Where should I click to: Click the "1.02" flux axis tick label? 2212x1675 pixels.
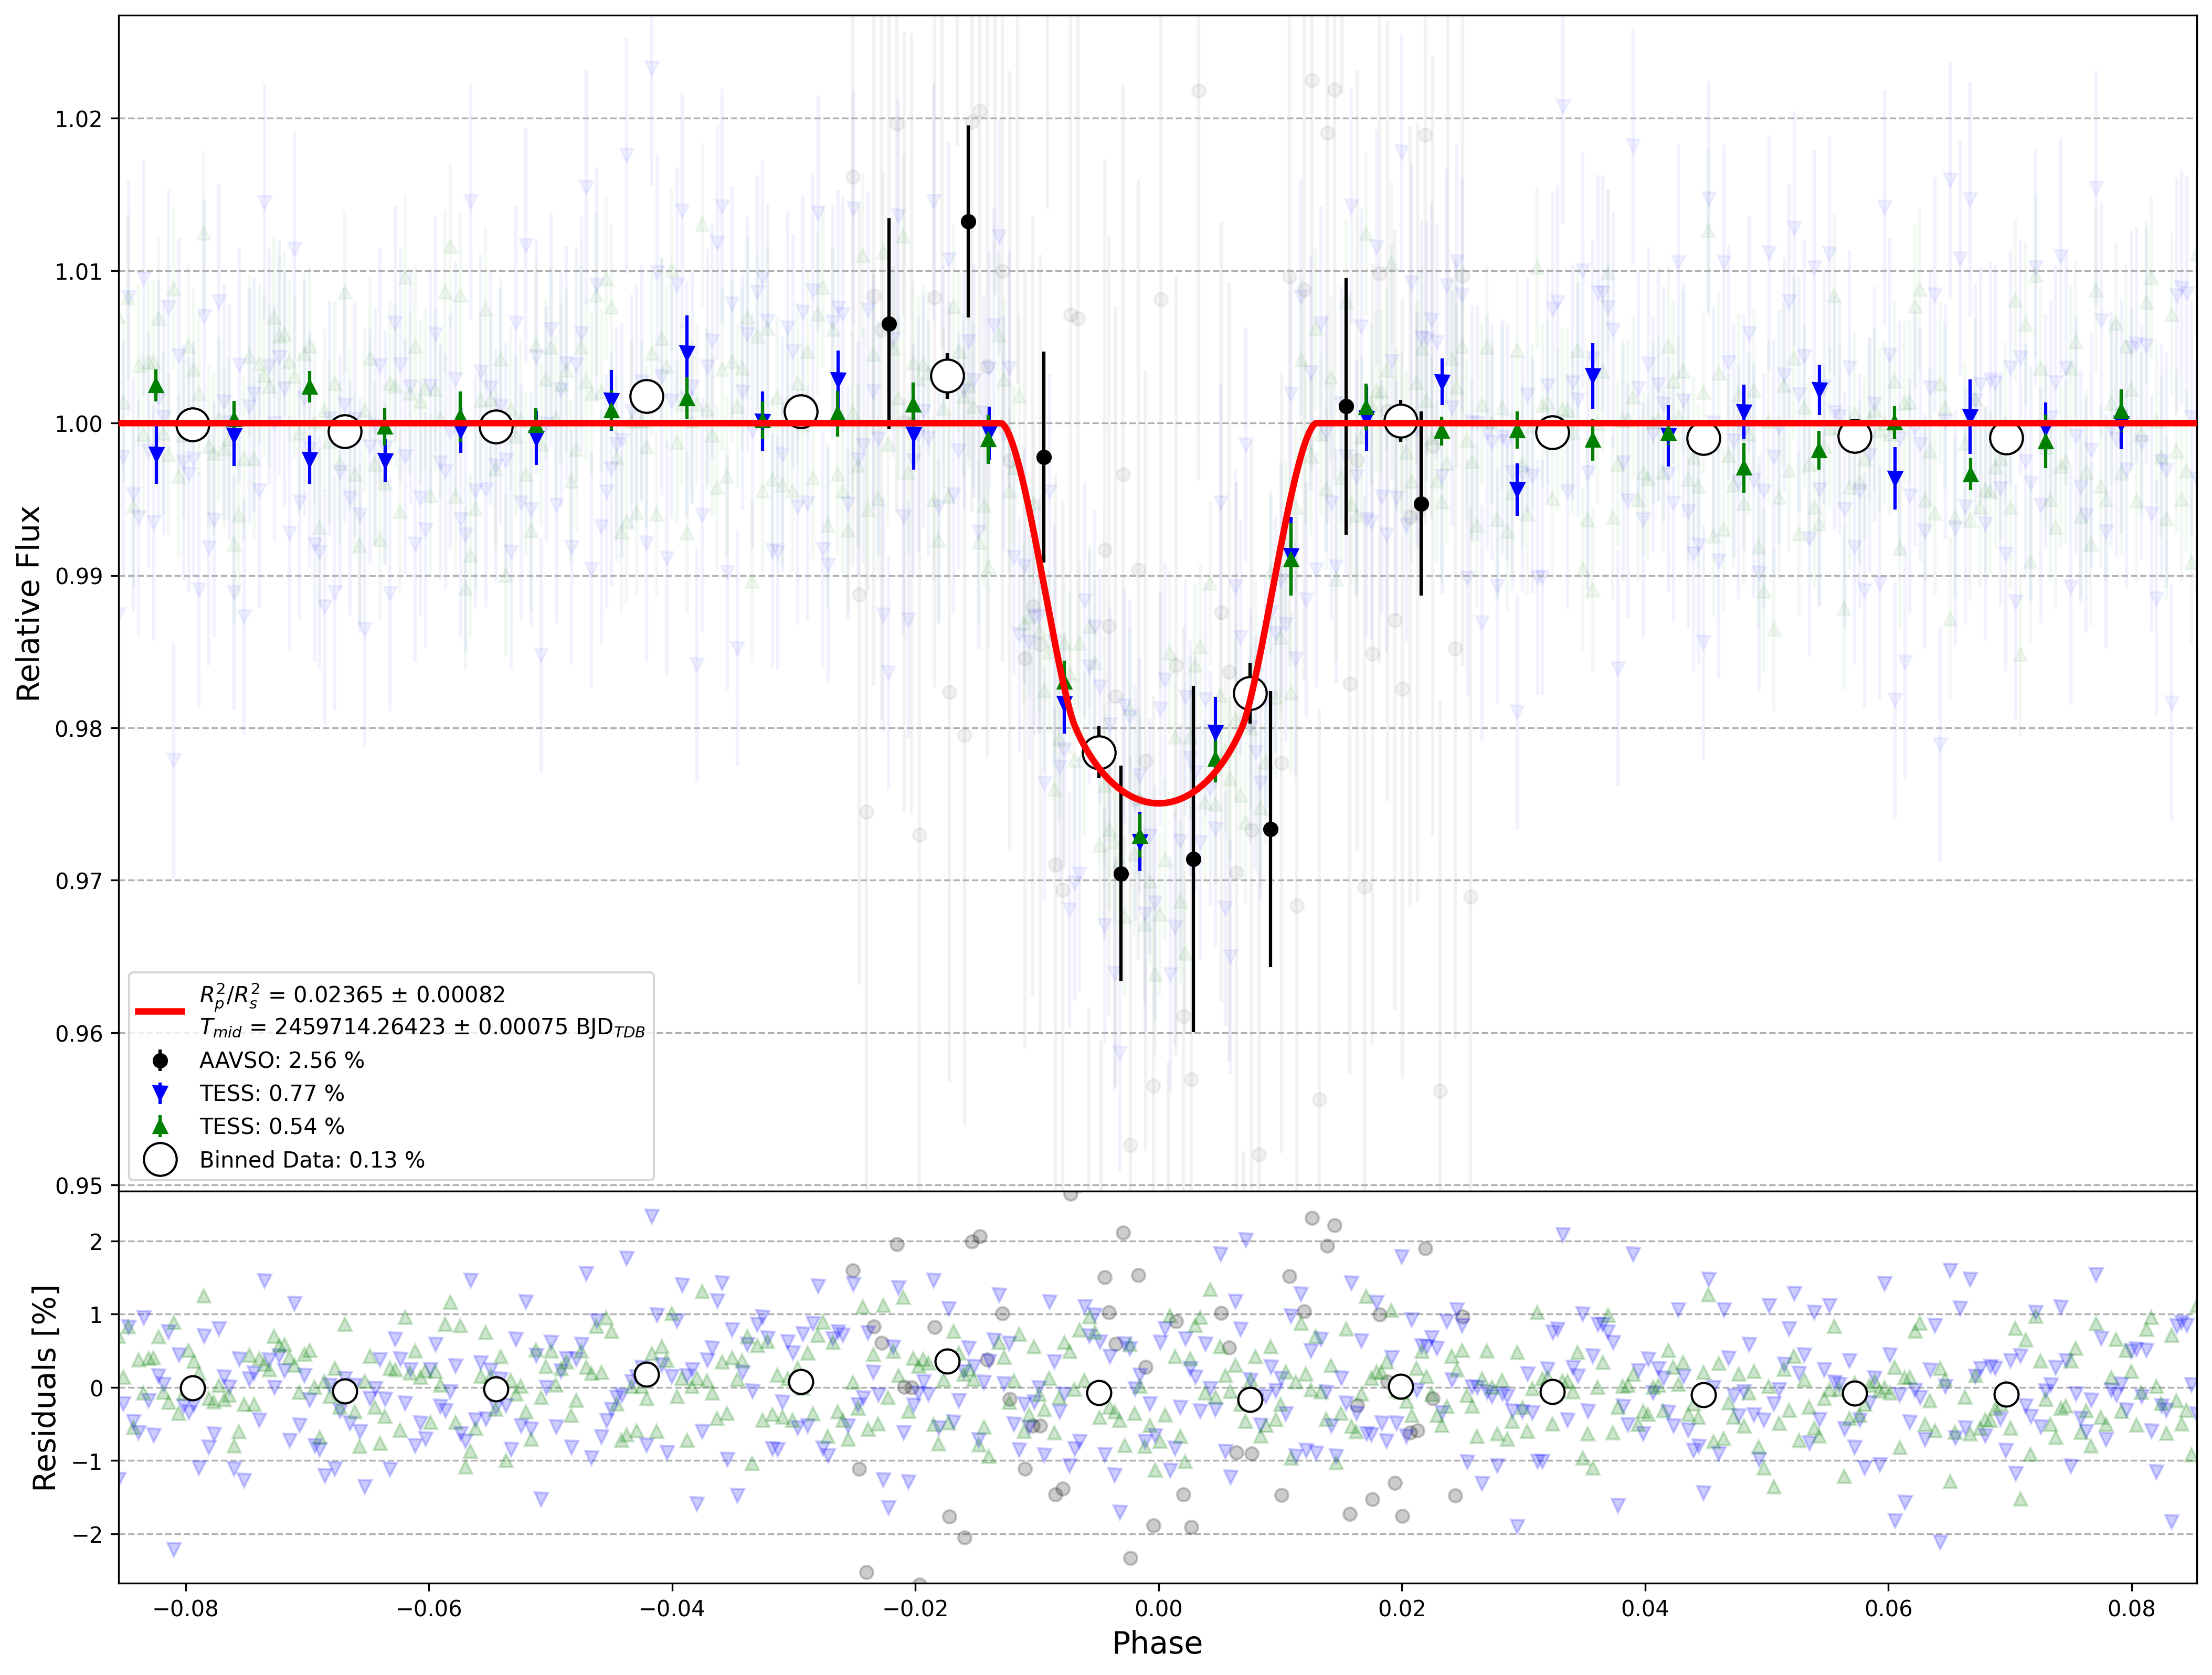[x=79, y=119]
